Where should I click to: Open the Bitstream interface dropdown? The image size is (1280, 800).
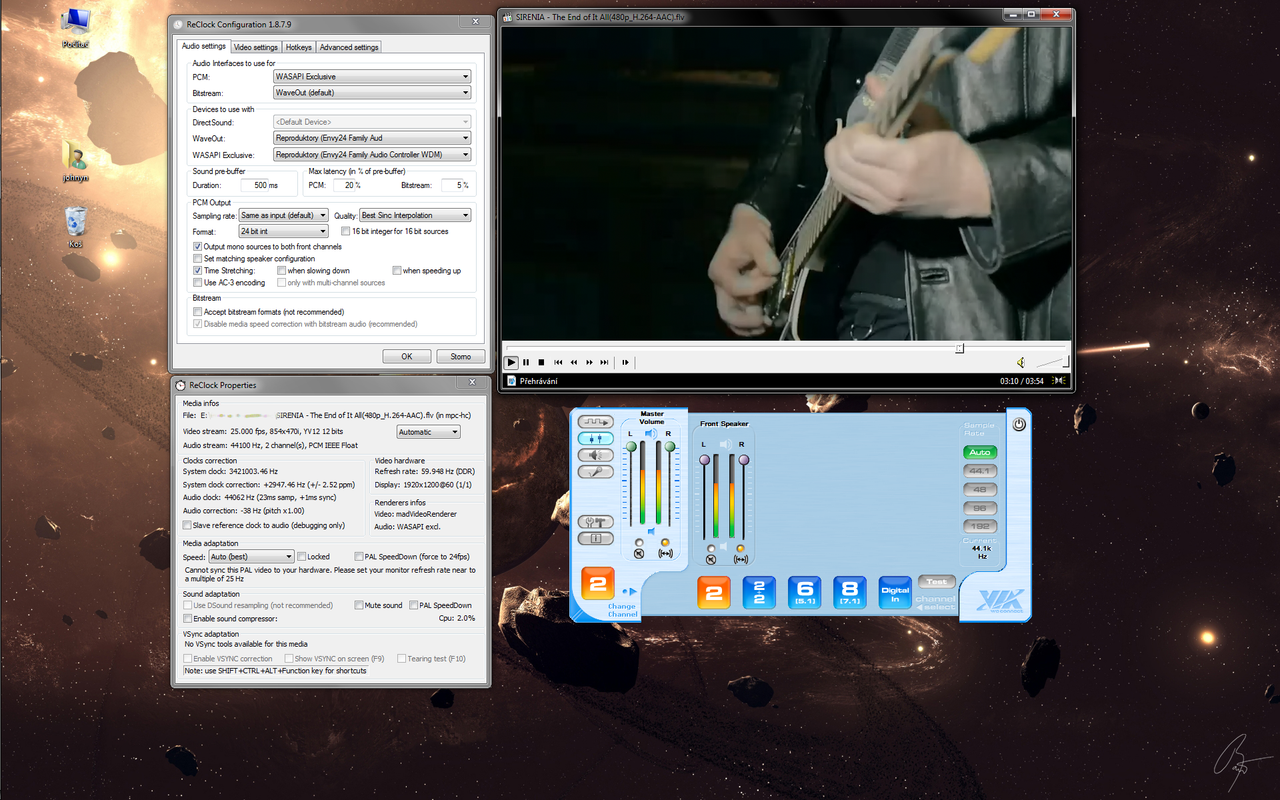(372, 93)
